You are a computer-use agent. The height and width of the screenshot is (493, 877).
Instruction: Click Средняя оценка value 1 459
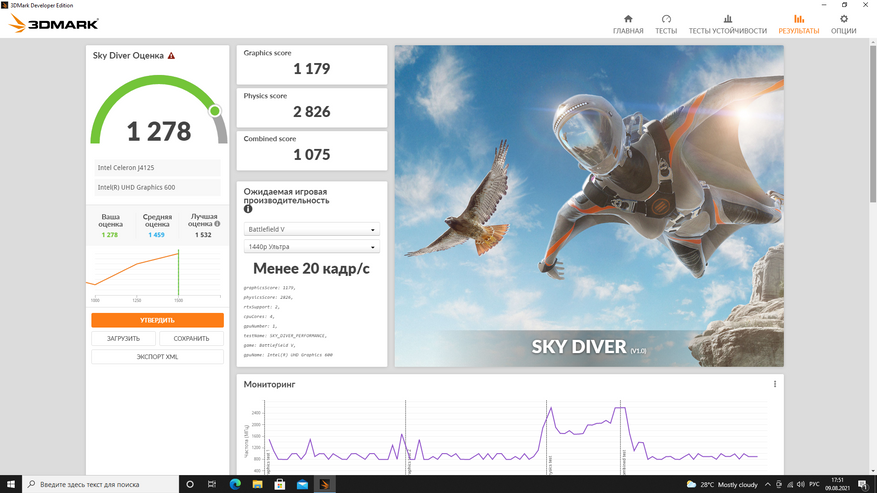click(157, 235)
